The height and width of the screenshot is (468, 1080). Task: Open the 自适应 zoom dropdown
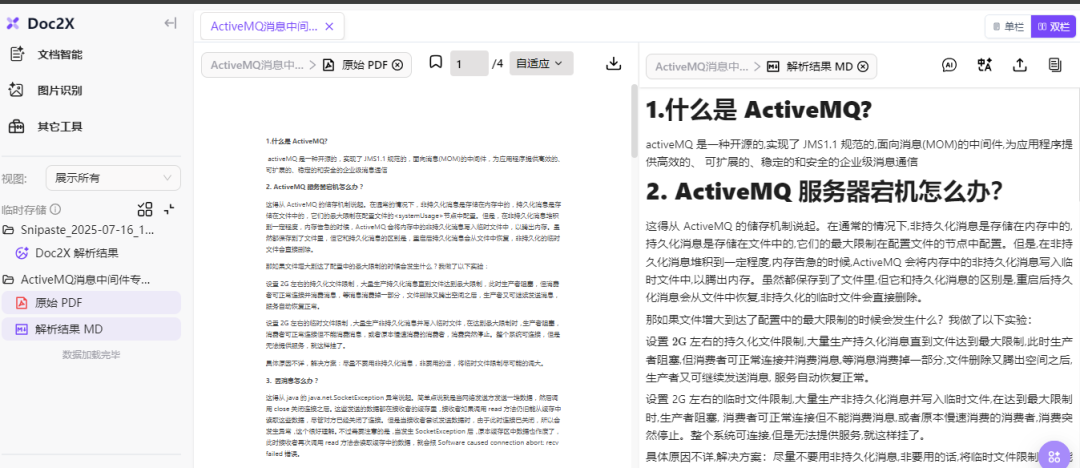pyautogui.click(x=541, y=63)
